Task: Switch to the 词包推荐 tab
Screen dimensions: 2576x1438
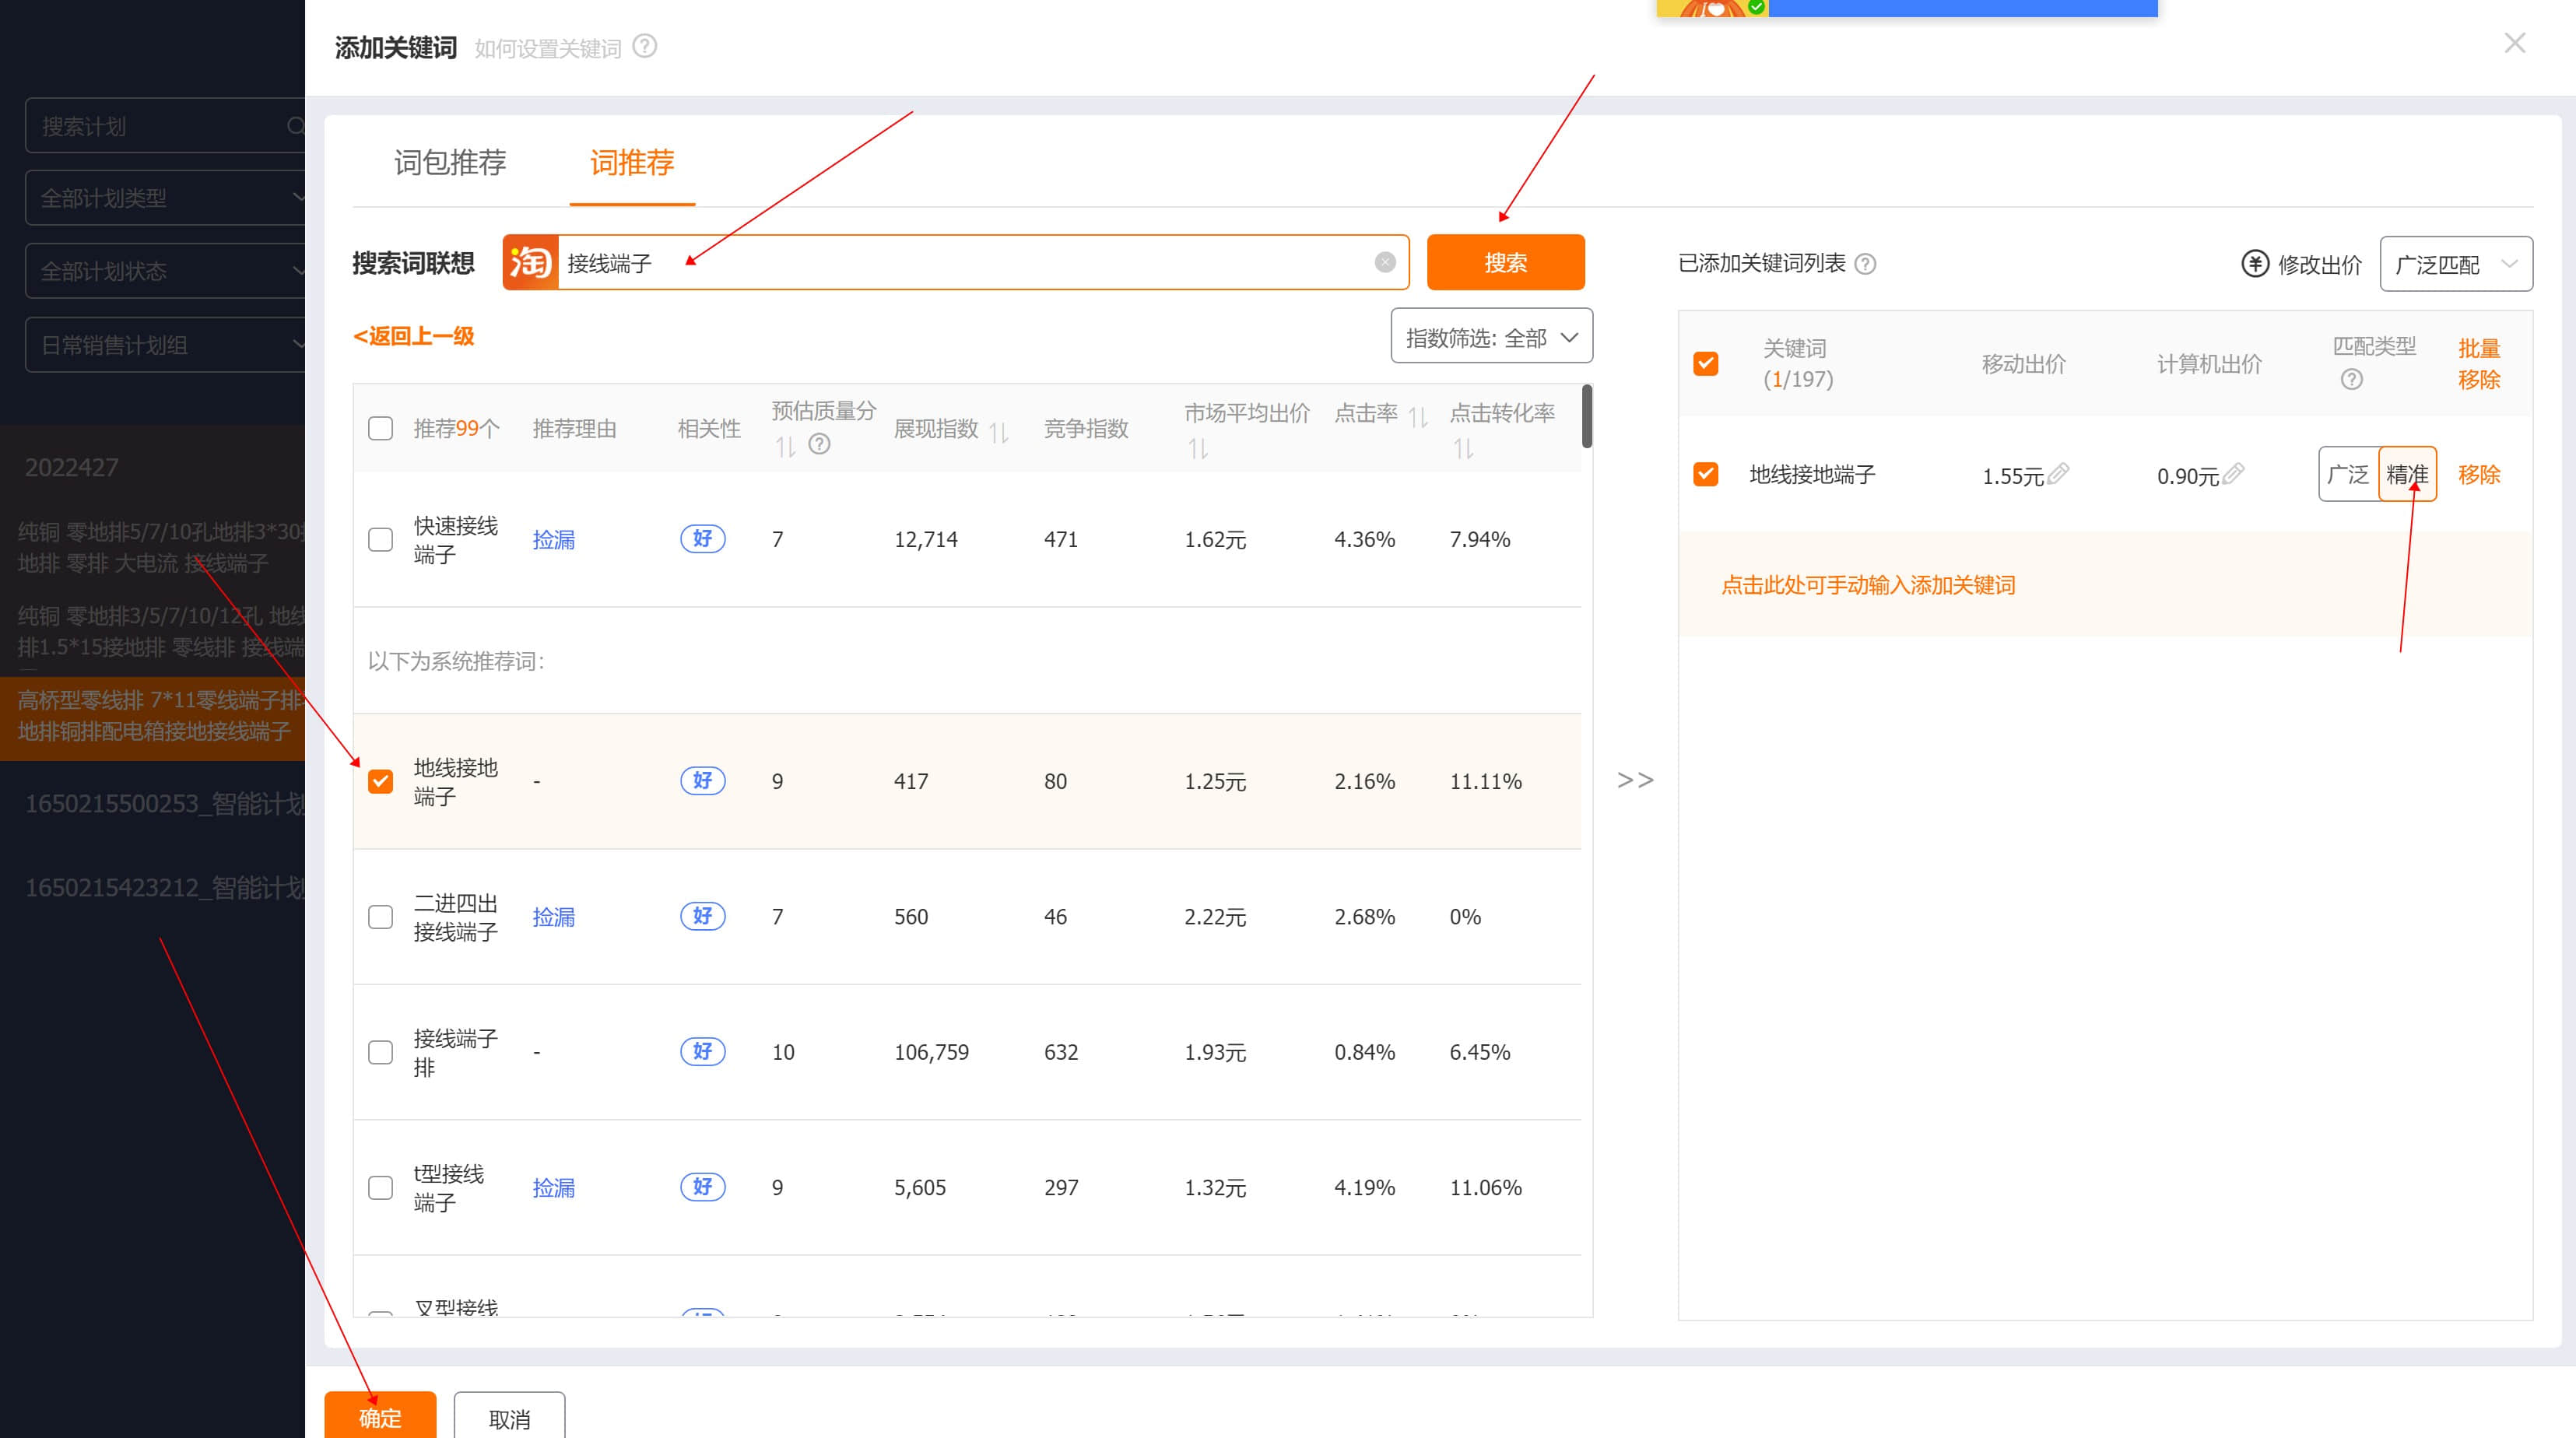Action: [450, 162]
